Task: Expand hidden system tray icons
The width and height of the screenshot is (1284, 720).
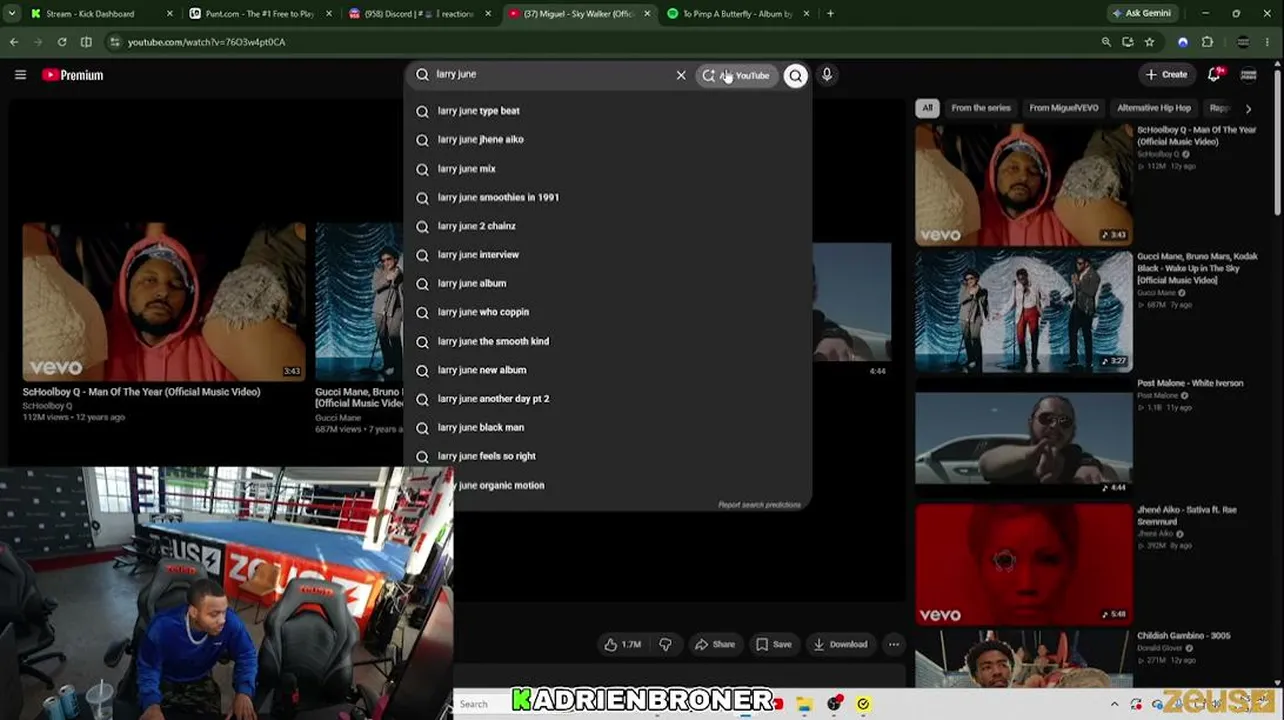Action: [1114, 704]
